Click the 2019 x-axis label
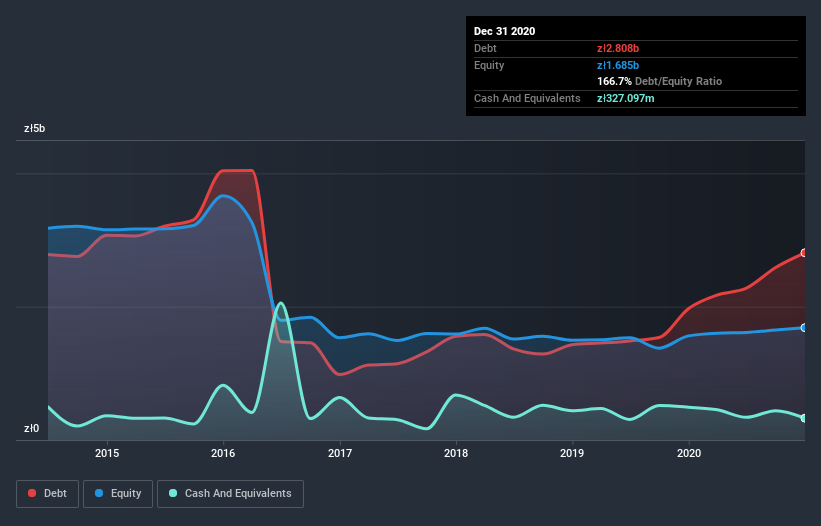The image size is (821, 526). click(x=572, y=453)
